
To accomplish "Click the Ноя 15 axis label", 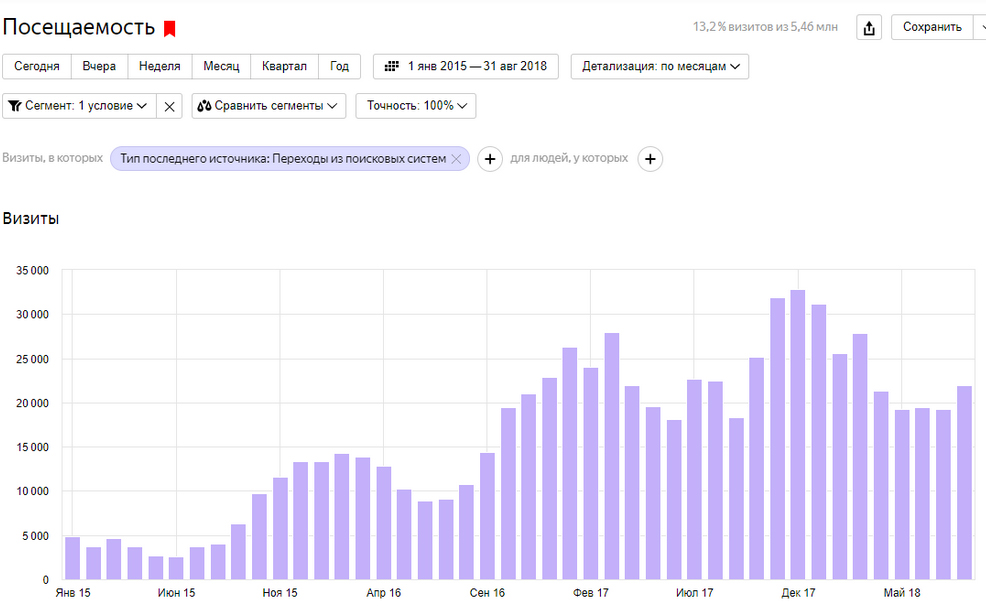I will 280,593.
